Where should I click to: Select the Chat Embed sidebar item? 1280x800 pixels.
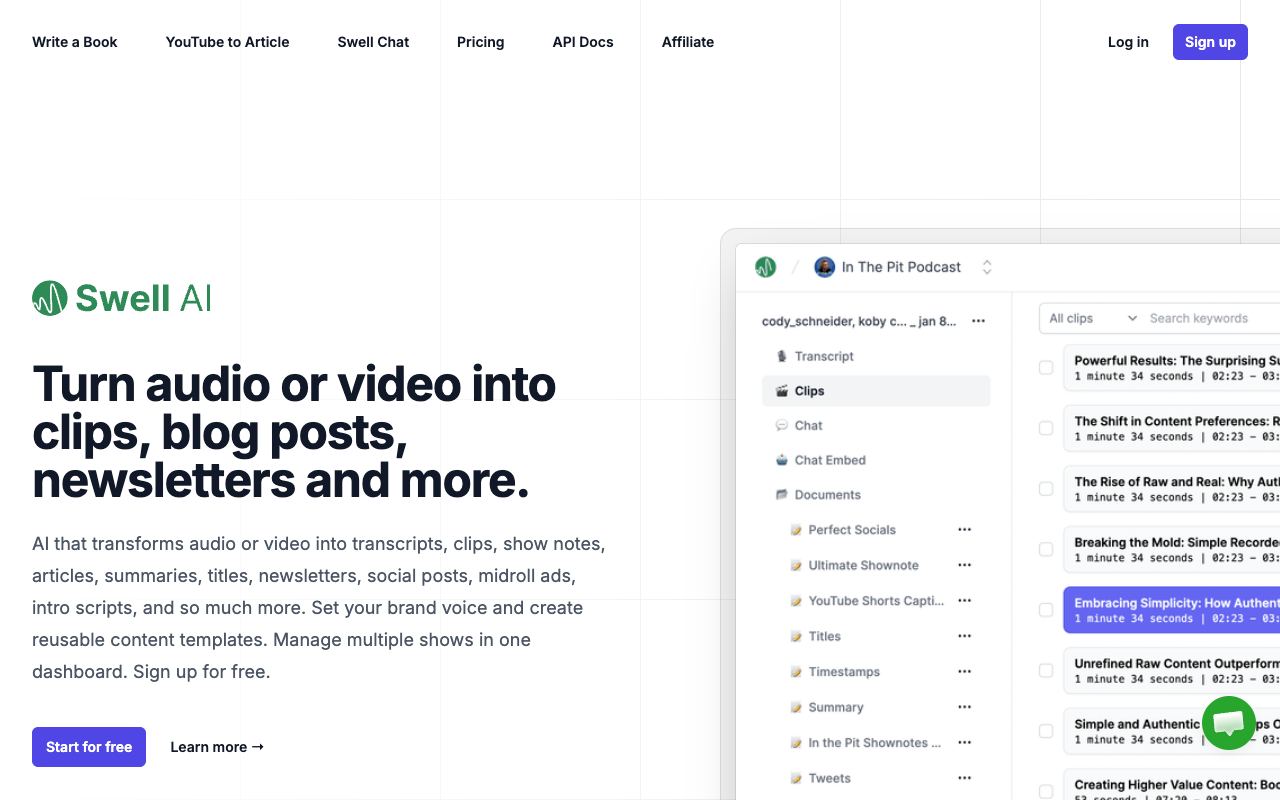point(876,460)
